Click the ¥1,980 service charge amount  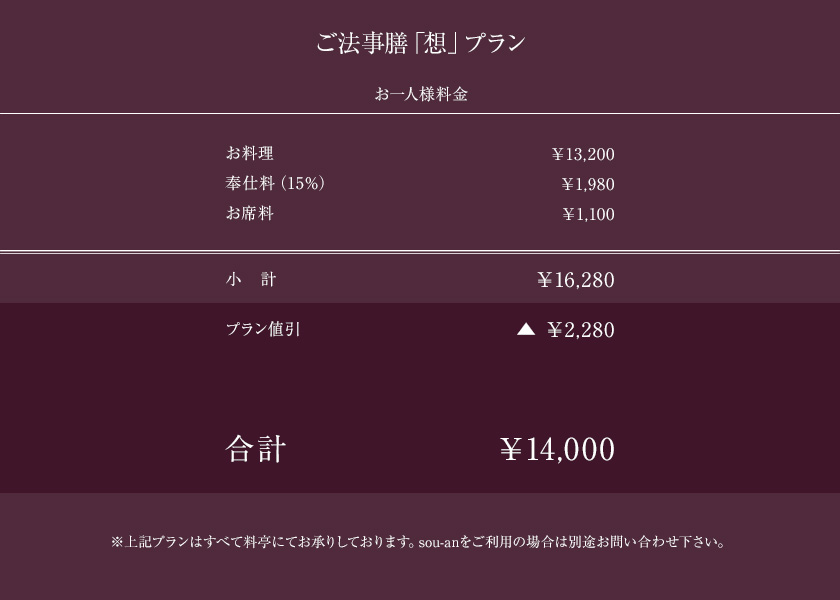tap(588, 184)
